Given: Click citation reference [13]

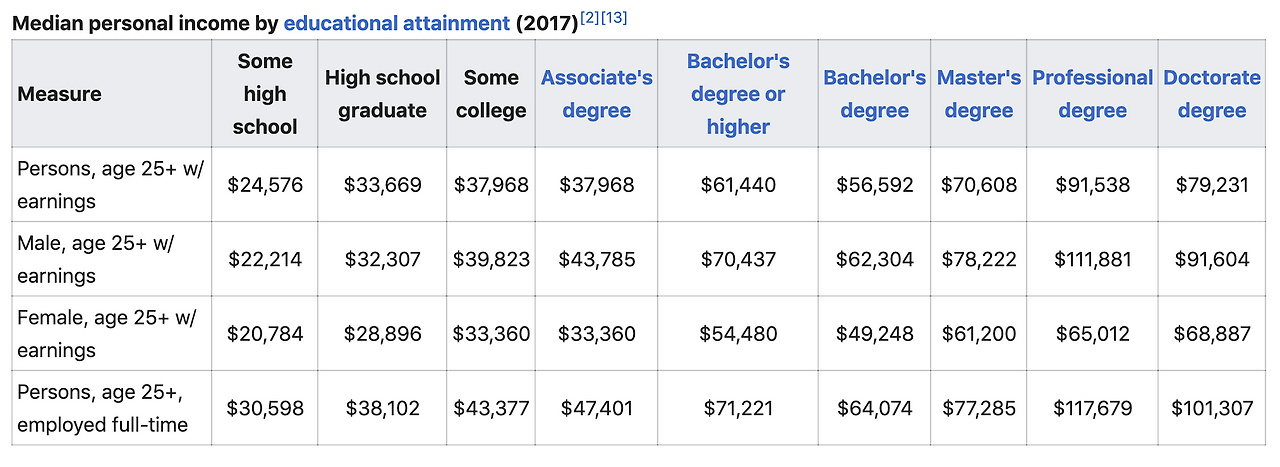Looking at the screenshot, I should click(614, 18).
